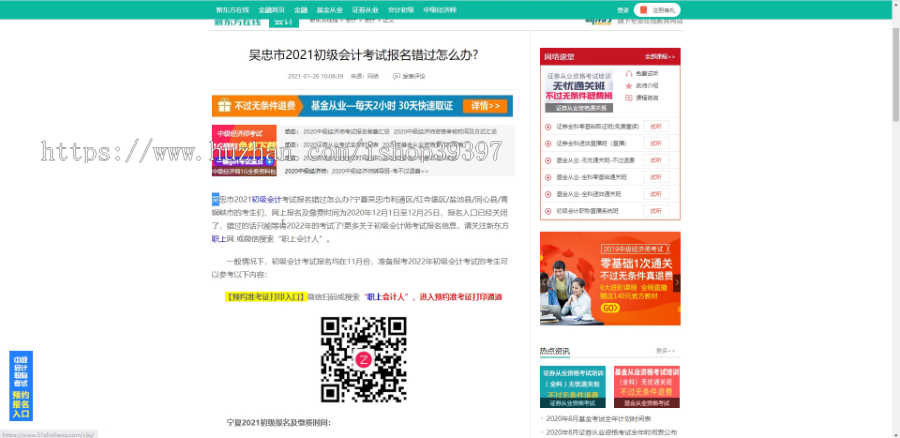Open 2020年8月证券从业资格考试全年时间表公布 link
The height and width of the screenshot is (438, 900).
point(611,432)
